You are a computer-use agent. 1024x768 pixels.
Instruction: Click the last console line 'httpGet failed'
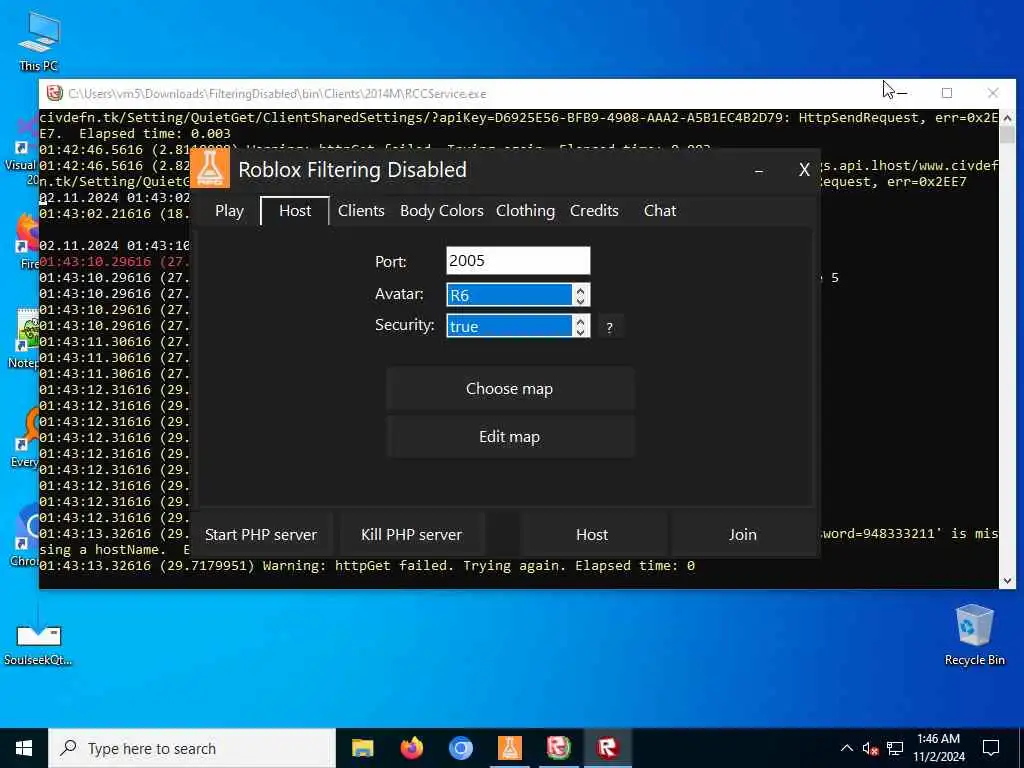(x=367, y=566)
